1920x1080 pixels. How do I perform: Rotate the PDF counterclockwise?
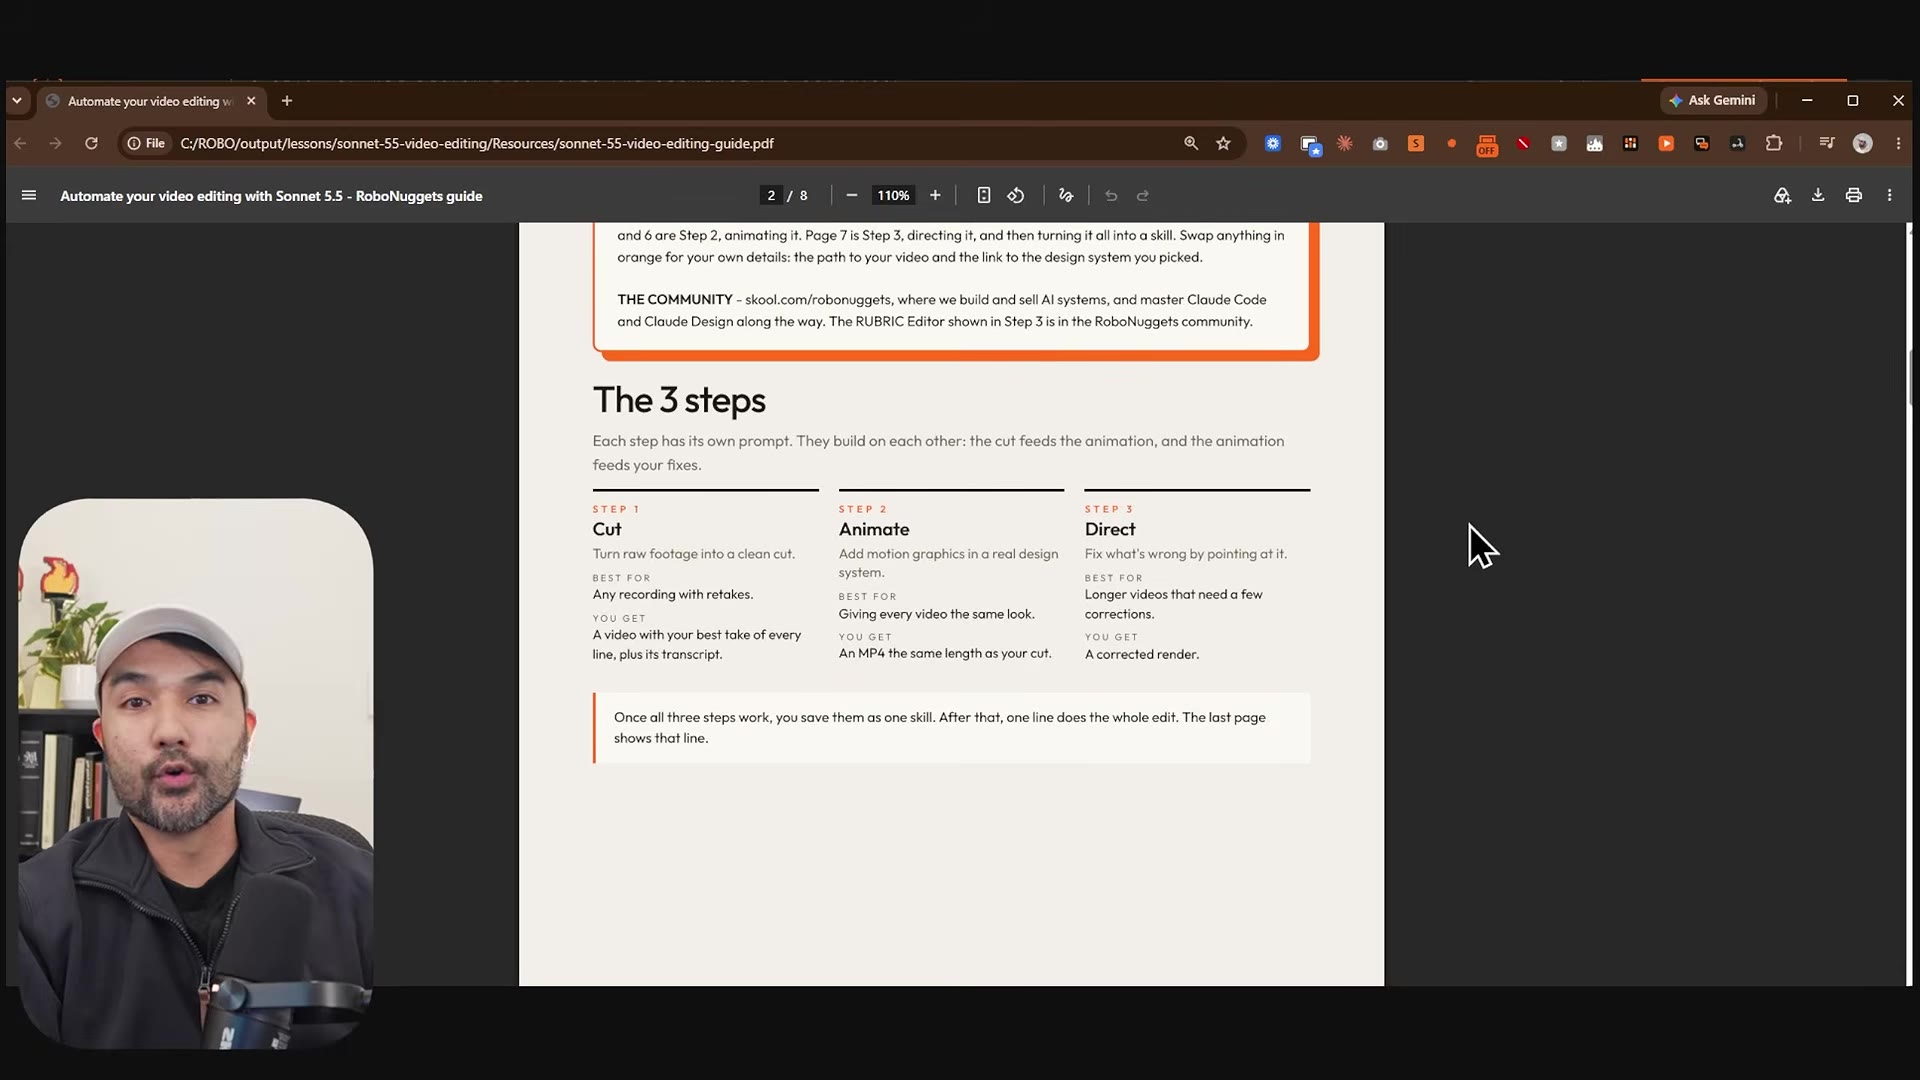coord(1016,195)
